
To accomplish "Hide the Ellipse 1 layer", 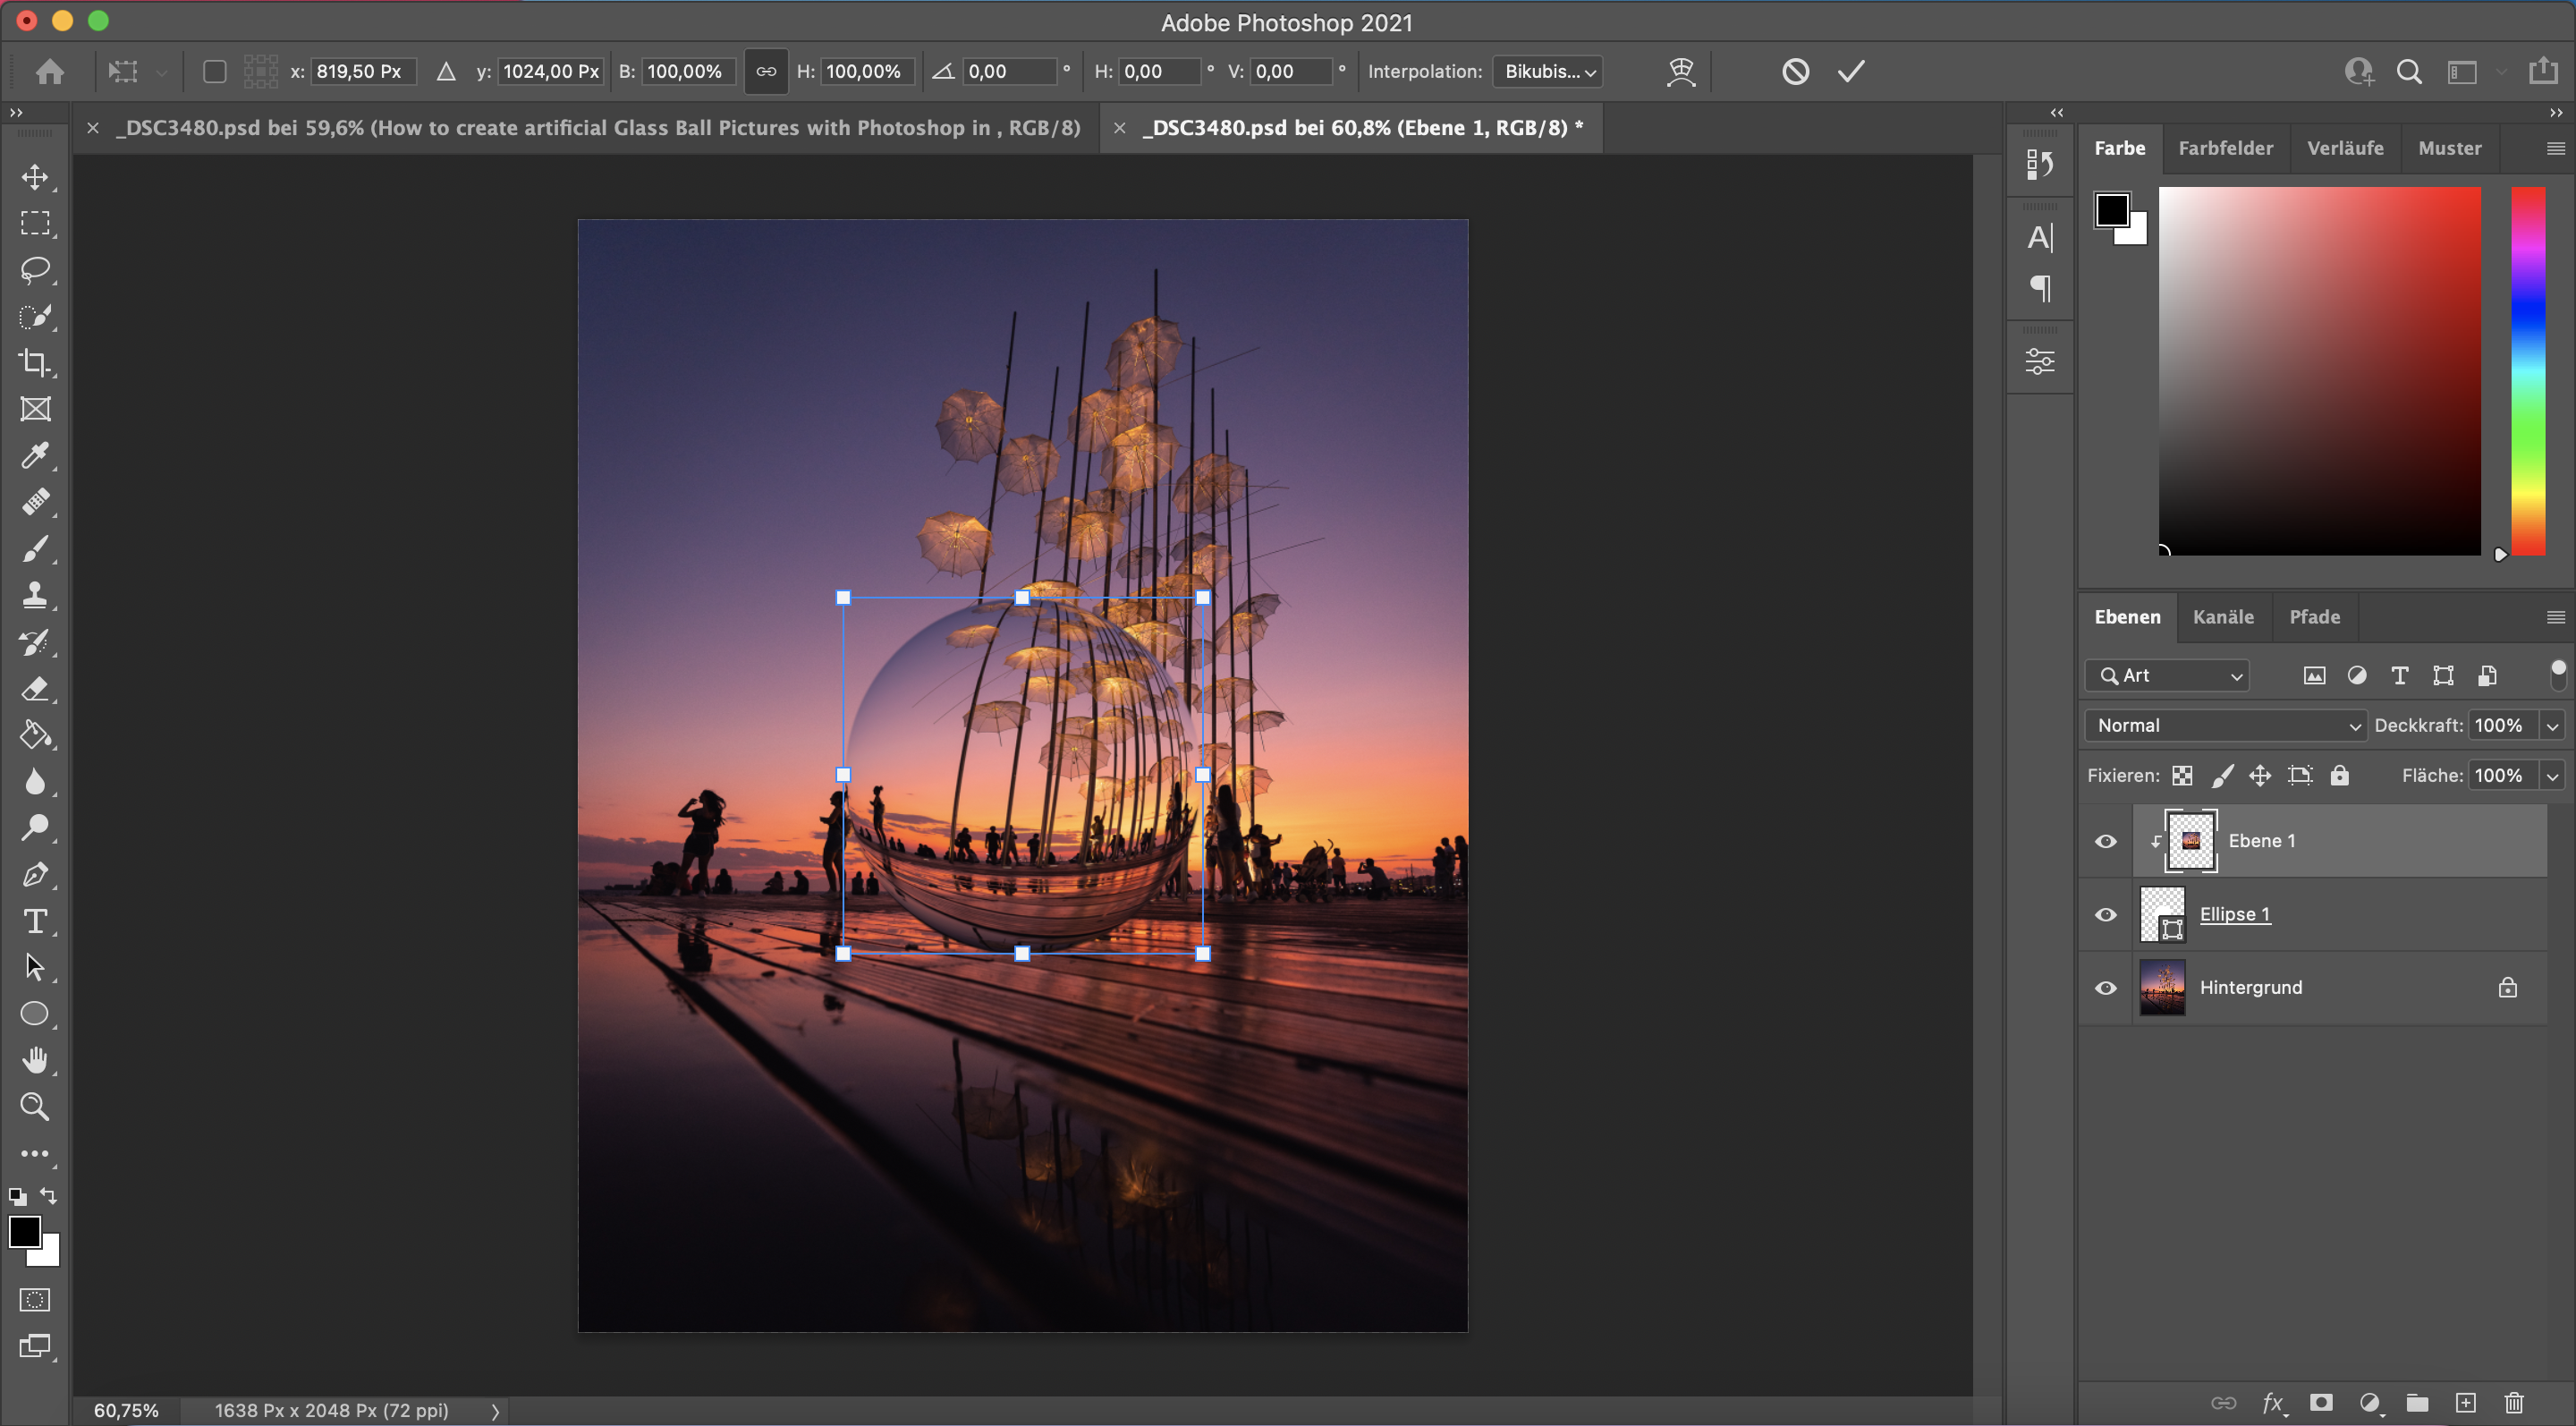I will click(2105, 914).
